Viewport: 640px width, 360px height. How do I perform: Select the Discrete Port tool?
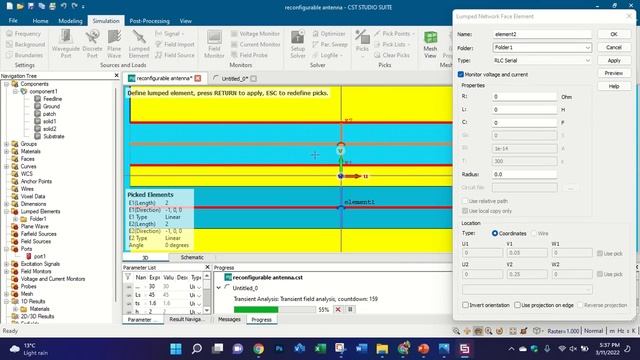tap(92, 44)
